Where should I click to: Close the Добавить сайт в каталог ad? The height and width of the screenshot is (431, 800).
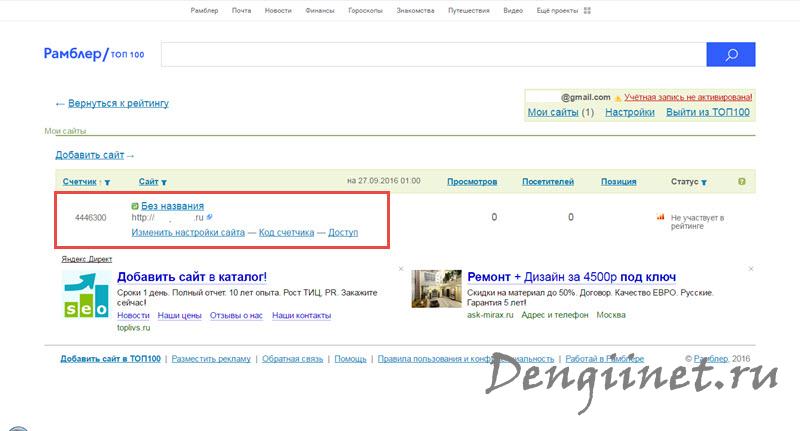(x=401, y=268)
